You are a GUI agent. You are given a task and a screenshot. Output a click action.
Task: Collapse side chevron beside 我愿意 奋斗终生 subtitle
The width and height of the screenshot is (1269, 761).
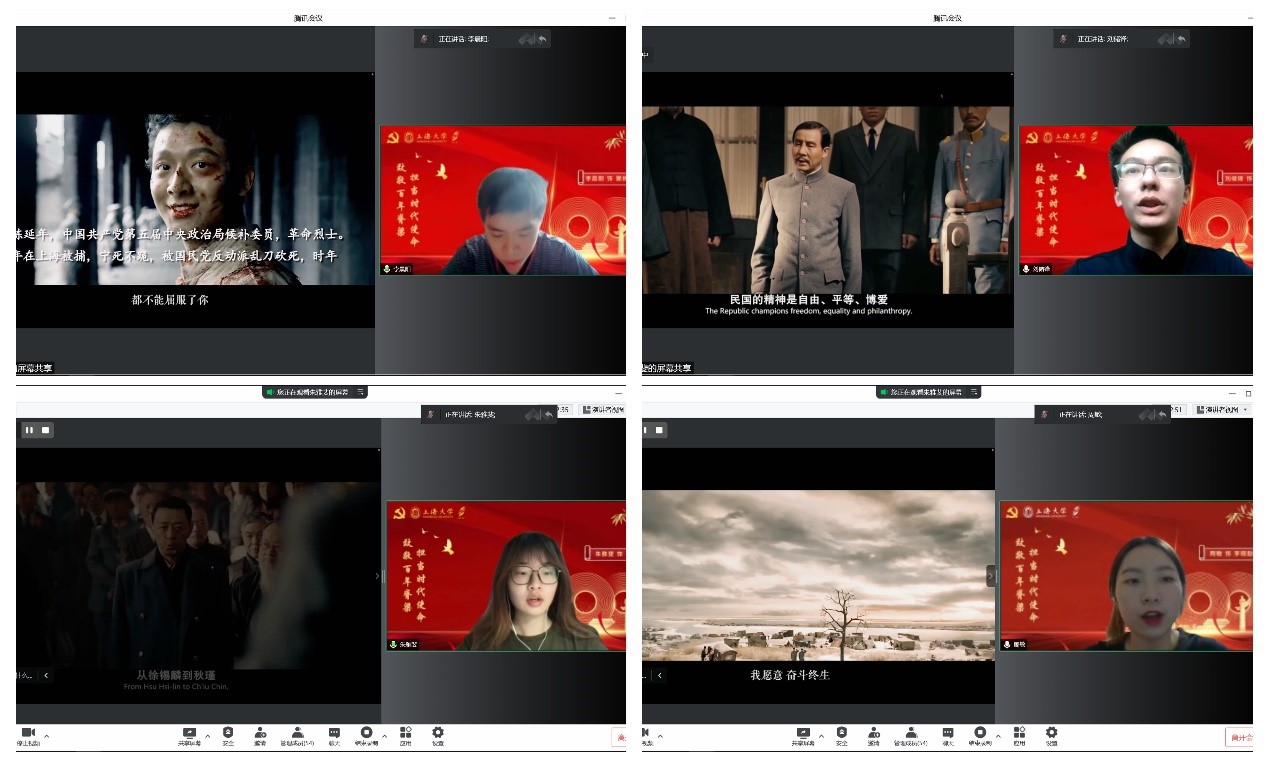coord(660,675)
